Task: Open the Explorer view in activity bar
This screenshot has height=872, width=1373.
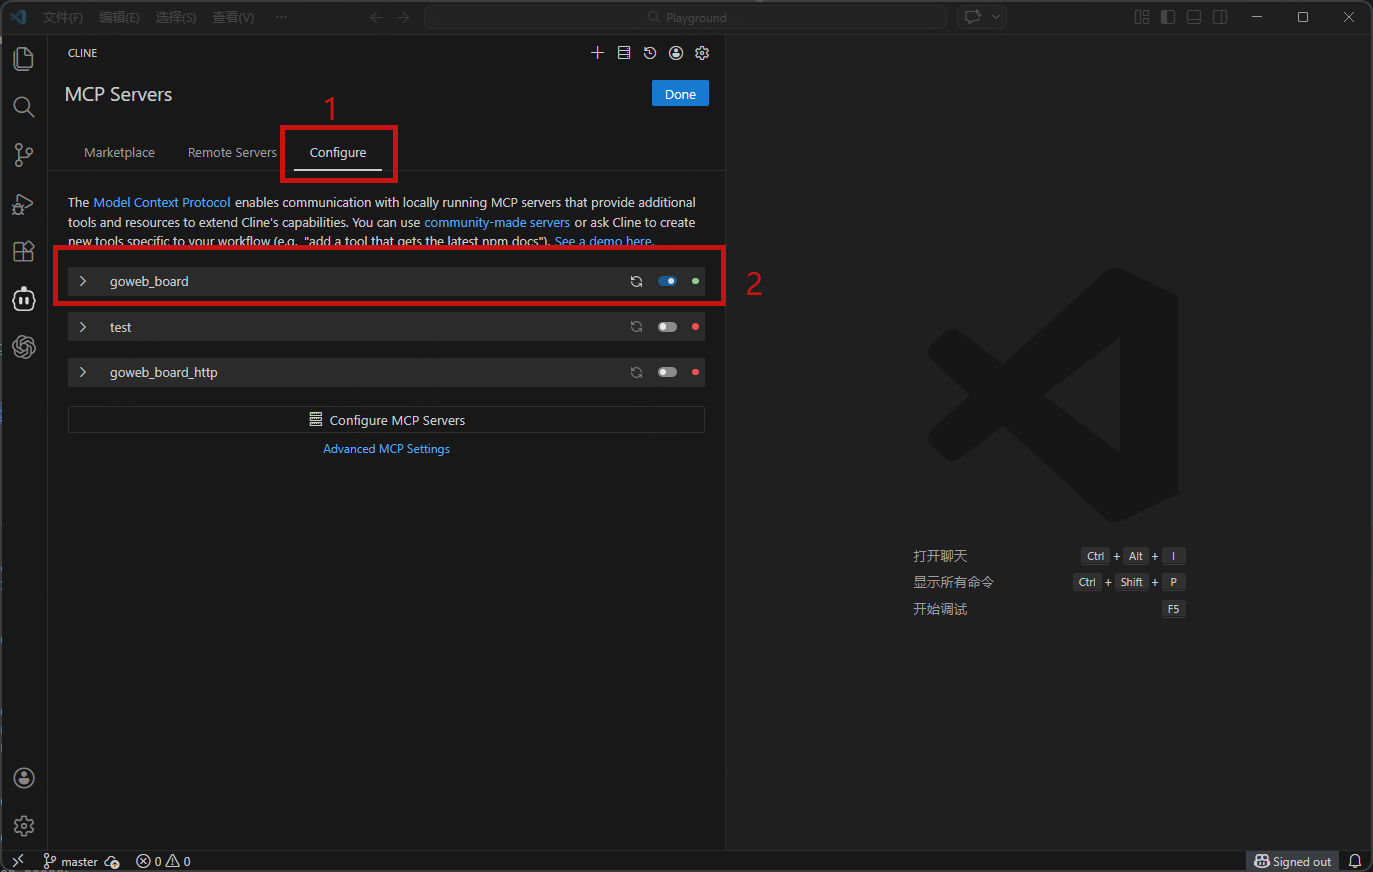Action: coord(24,59)
